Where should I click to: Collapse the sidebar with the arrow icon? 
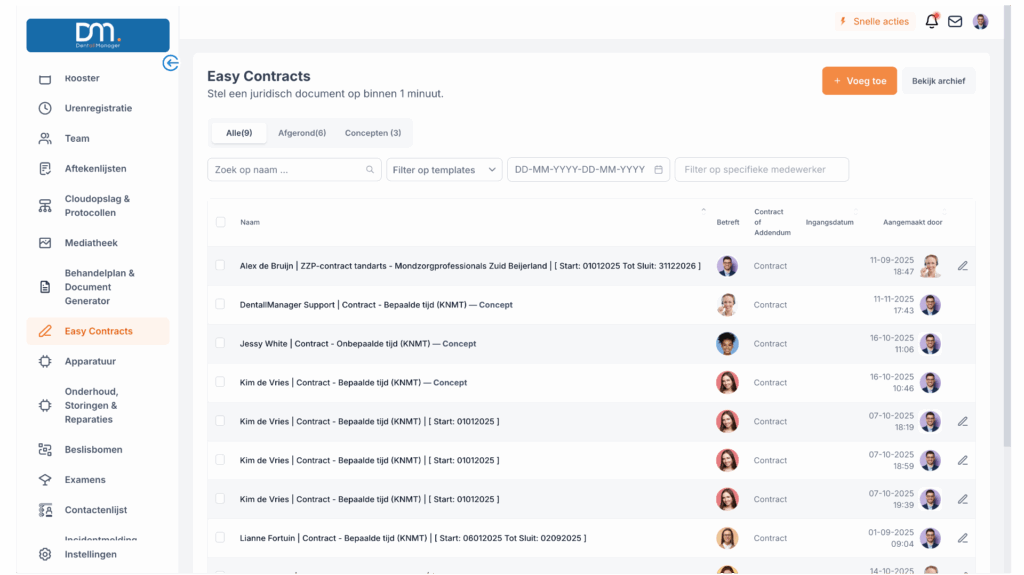pos(170,63)
